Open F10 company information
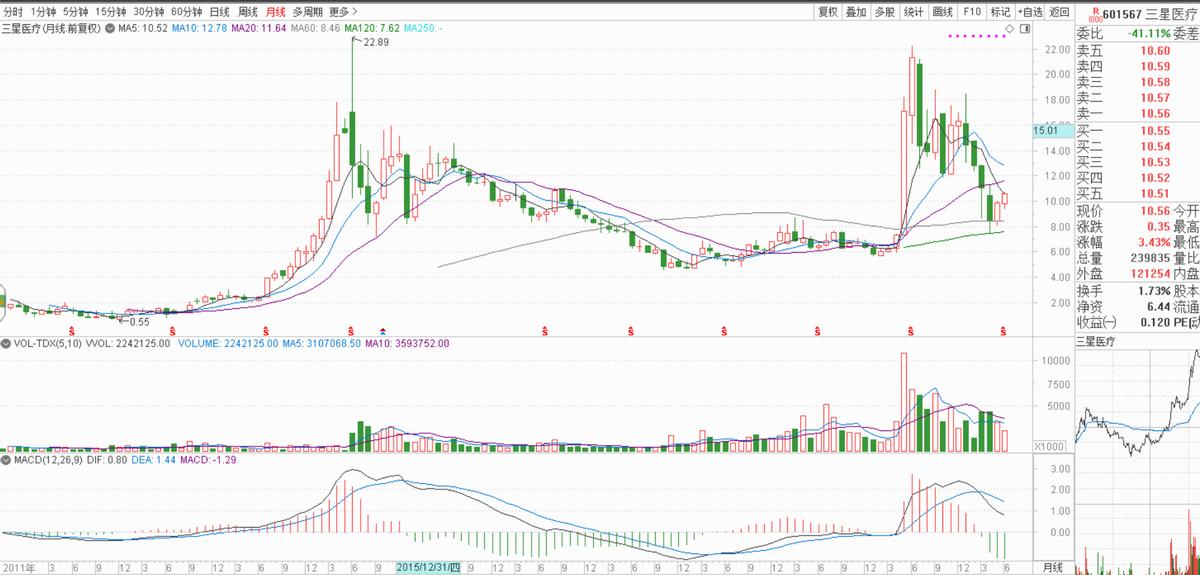 click(x=972, y=12)
